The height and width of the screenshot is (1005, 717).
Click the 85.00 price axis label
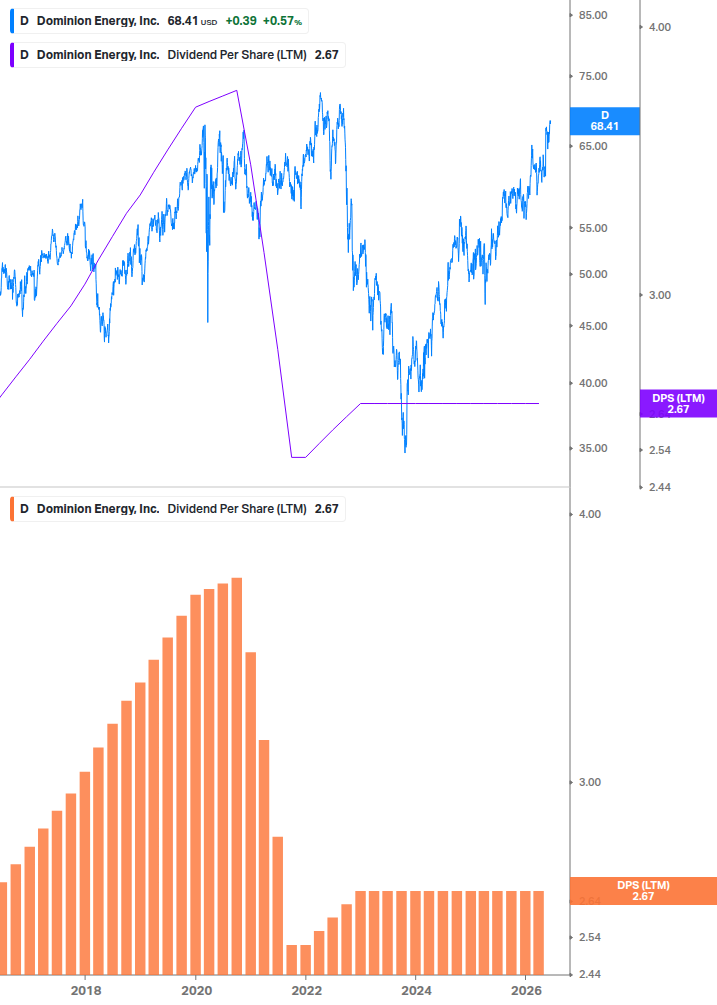[x=593, y=15]
